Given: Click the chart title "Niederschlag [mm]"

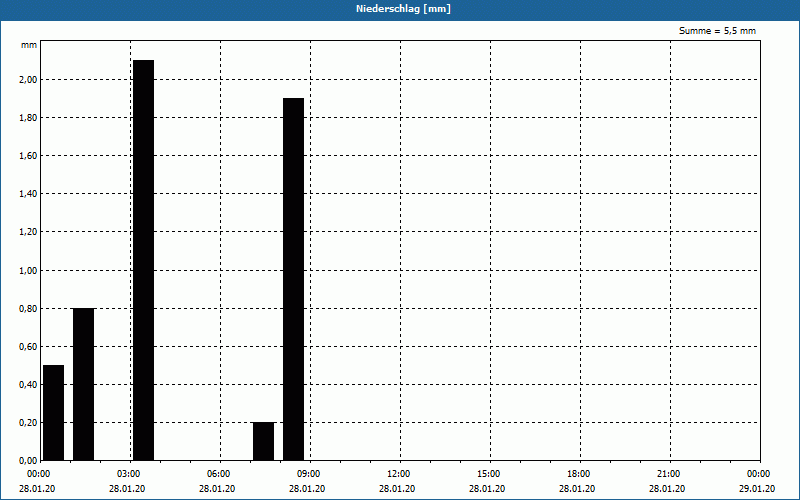Looking at the screenshot, I should pos(403,9).
